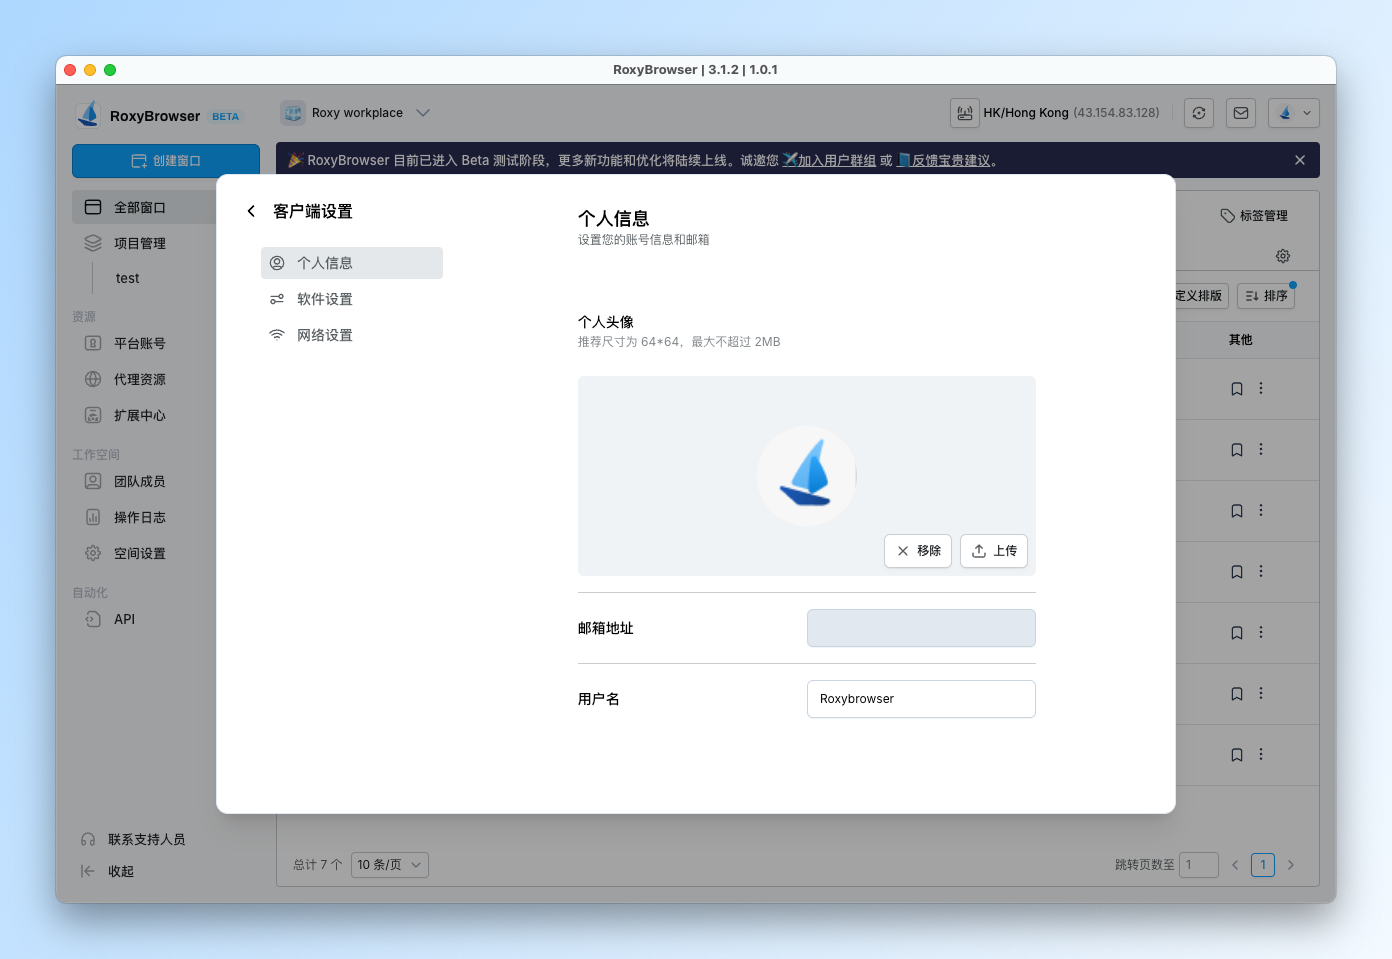
Task: Close the Beta announcement banner
Action: pyautogui.click(x=1300, y=160)
